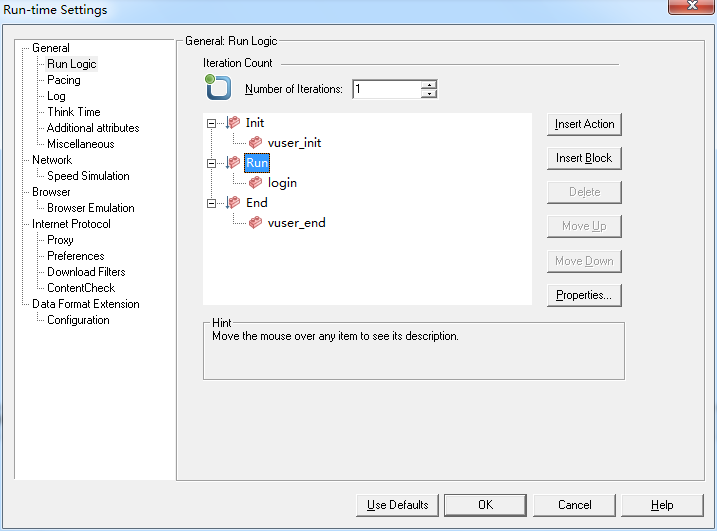Click the Insert Block button
The image size is (717, 531).
pos(584,158)
